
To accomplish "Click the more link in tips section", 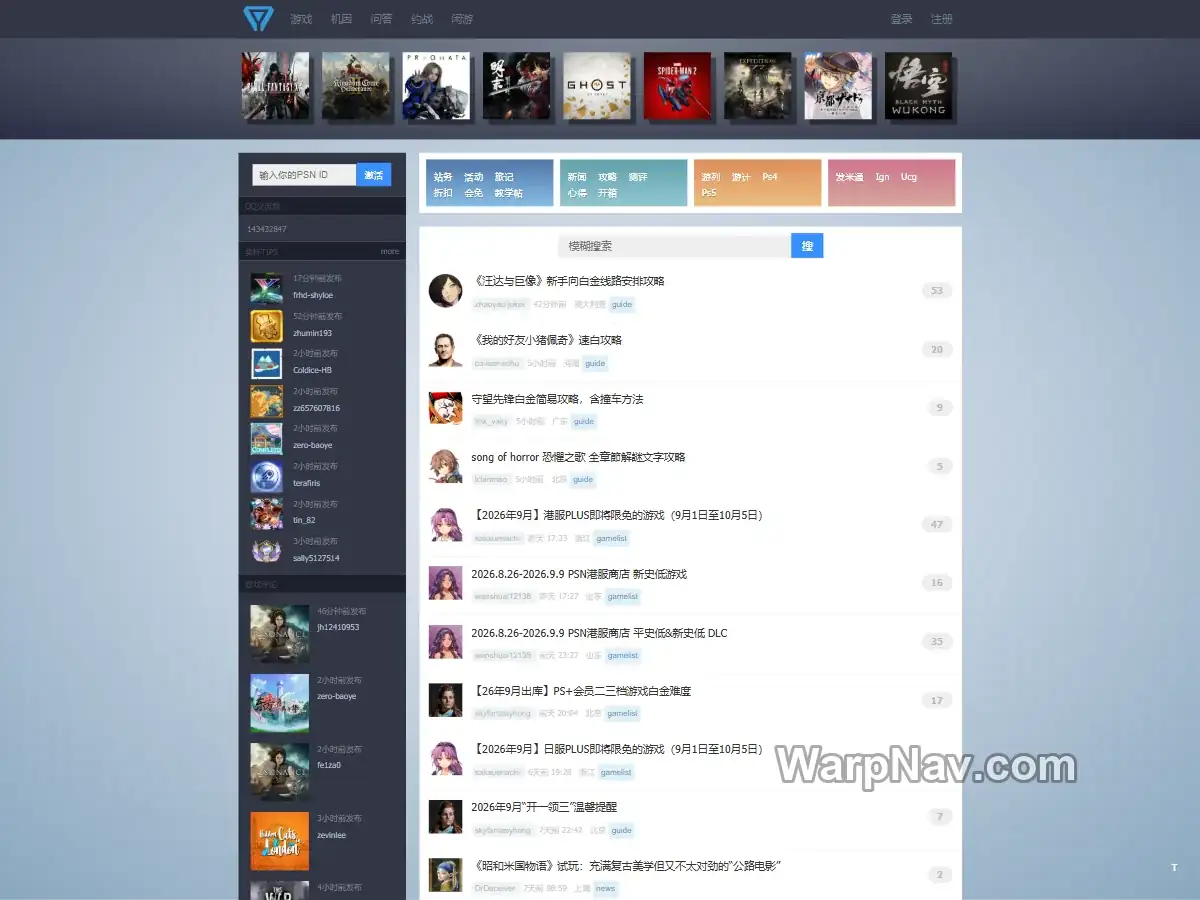I will point(390,252).
